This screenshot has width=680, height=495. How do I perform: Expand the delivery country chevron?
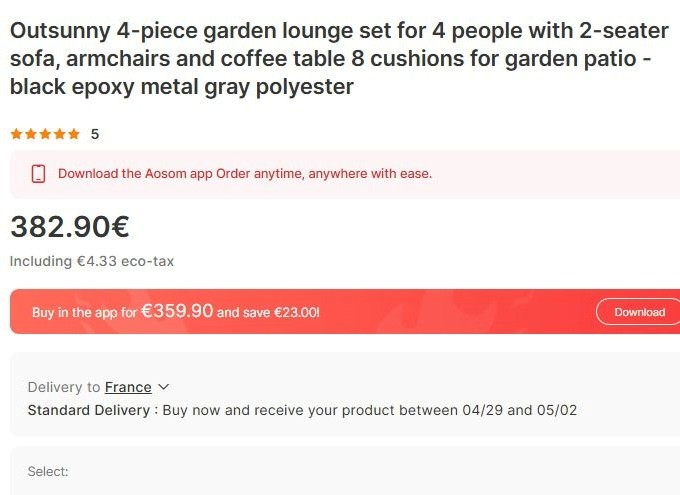point(164,387)
